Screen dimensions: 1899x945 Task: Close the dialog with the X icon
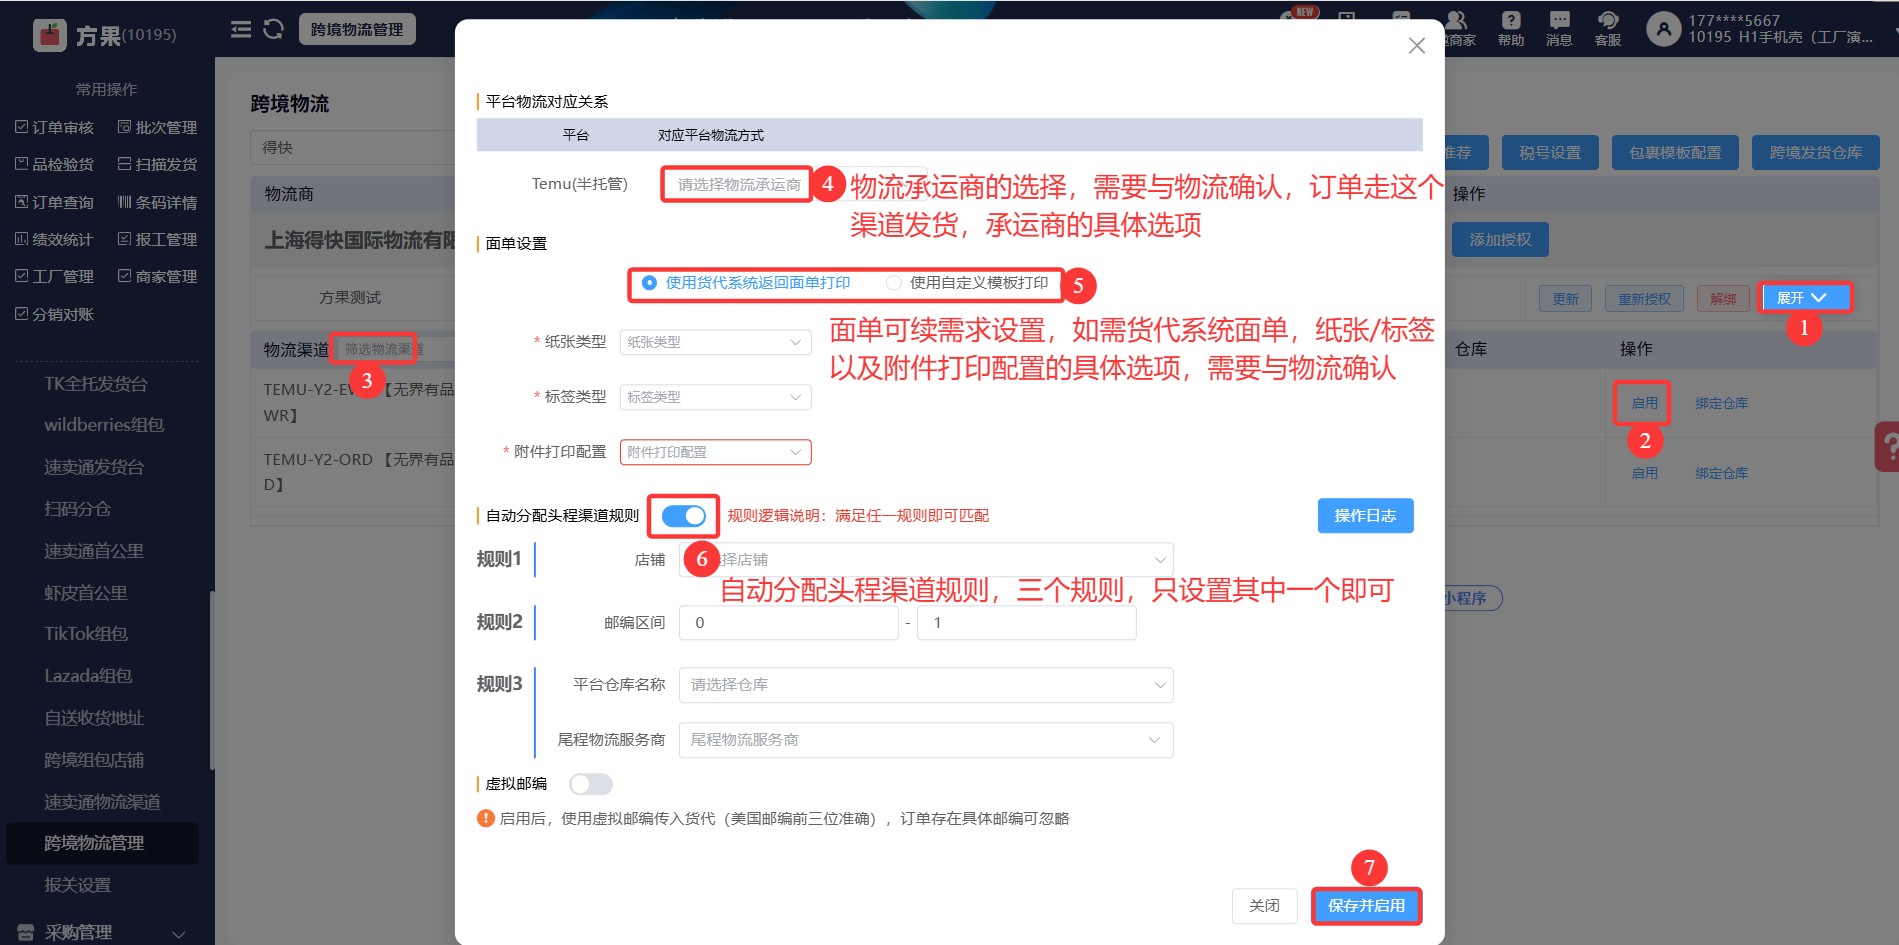tap(1417, 46)
